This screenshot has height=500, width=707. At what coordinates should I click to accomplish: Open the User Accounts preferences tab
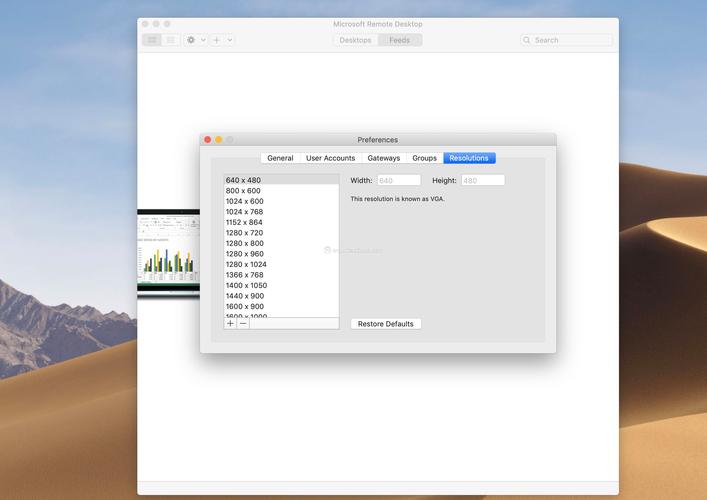point(331,158)
